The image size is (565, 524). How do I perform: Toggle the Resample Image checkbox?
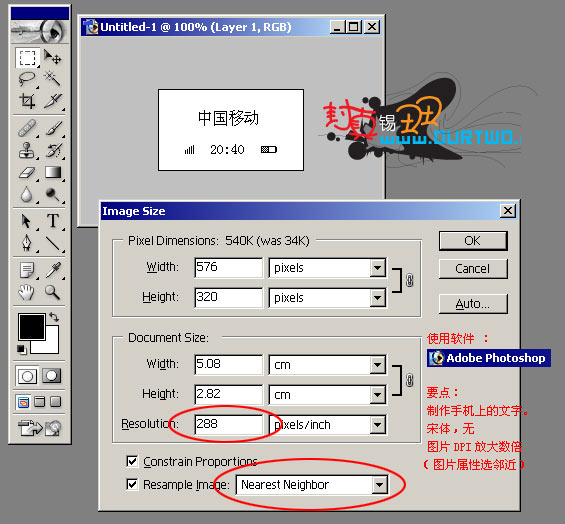click(x=132, y=484)
